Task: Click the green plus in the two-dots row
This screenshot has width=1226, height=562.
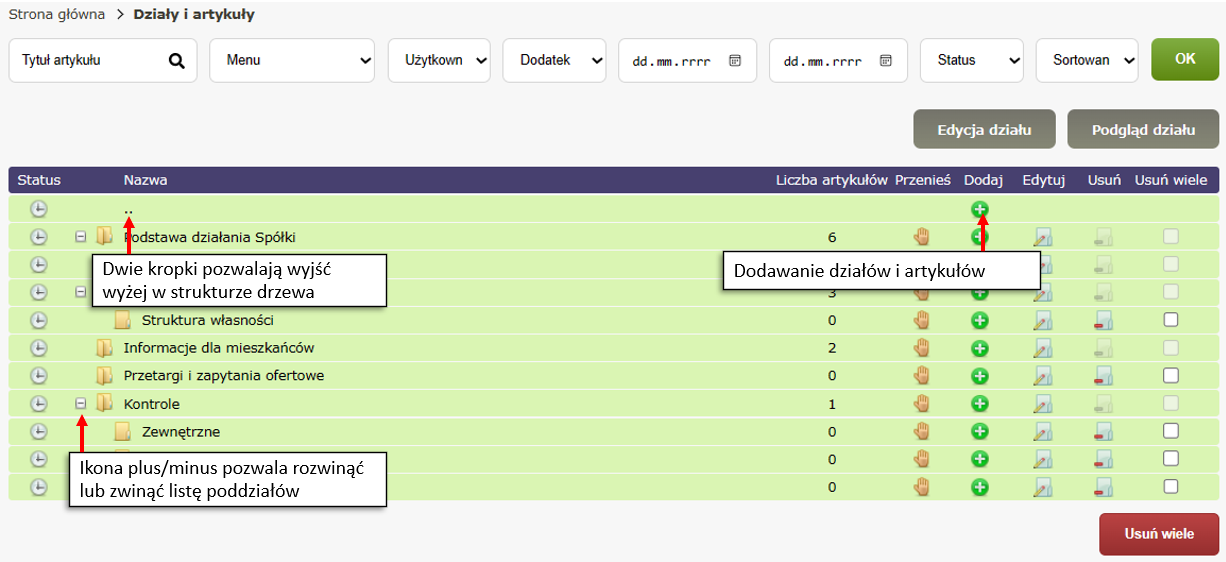Action: (979, 209)
